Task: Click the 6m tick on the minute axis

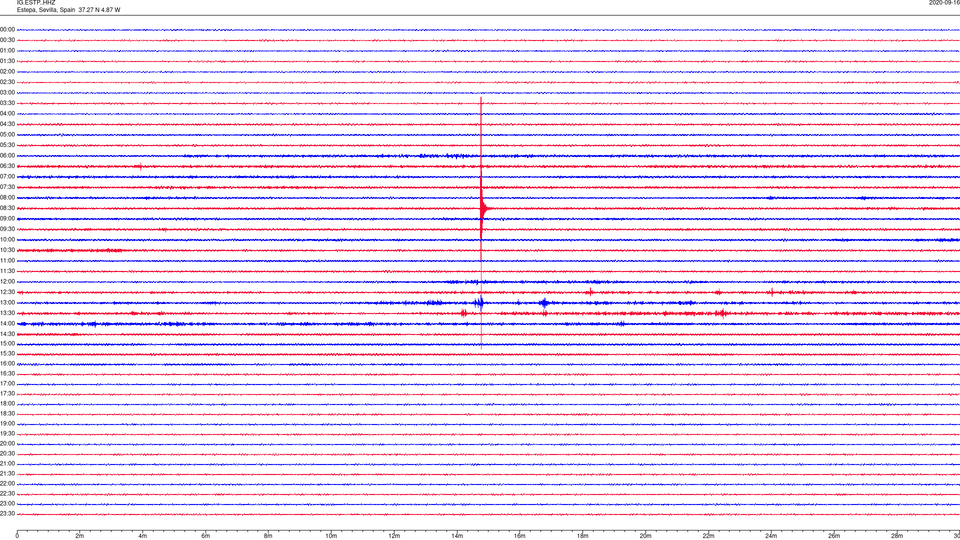Action: (x=205, y=536)
